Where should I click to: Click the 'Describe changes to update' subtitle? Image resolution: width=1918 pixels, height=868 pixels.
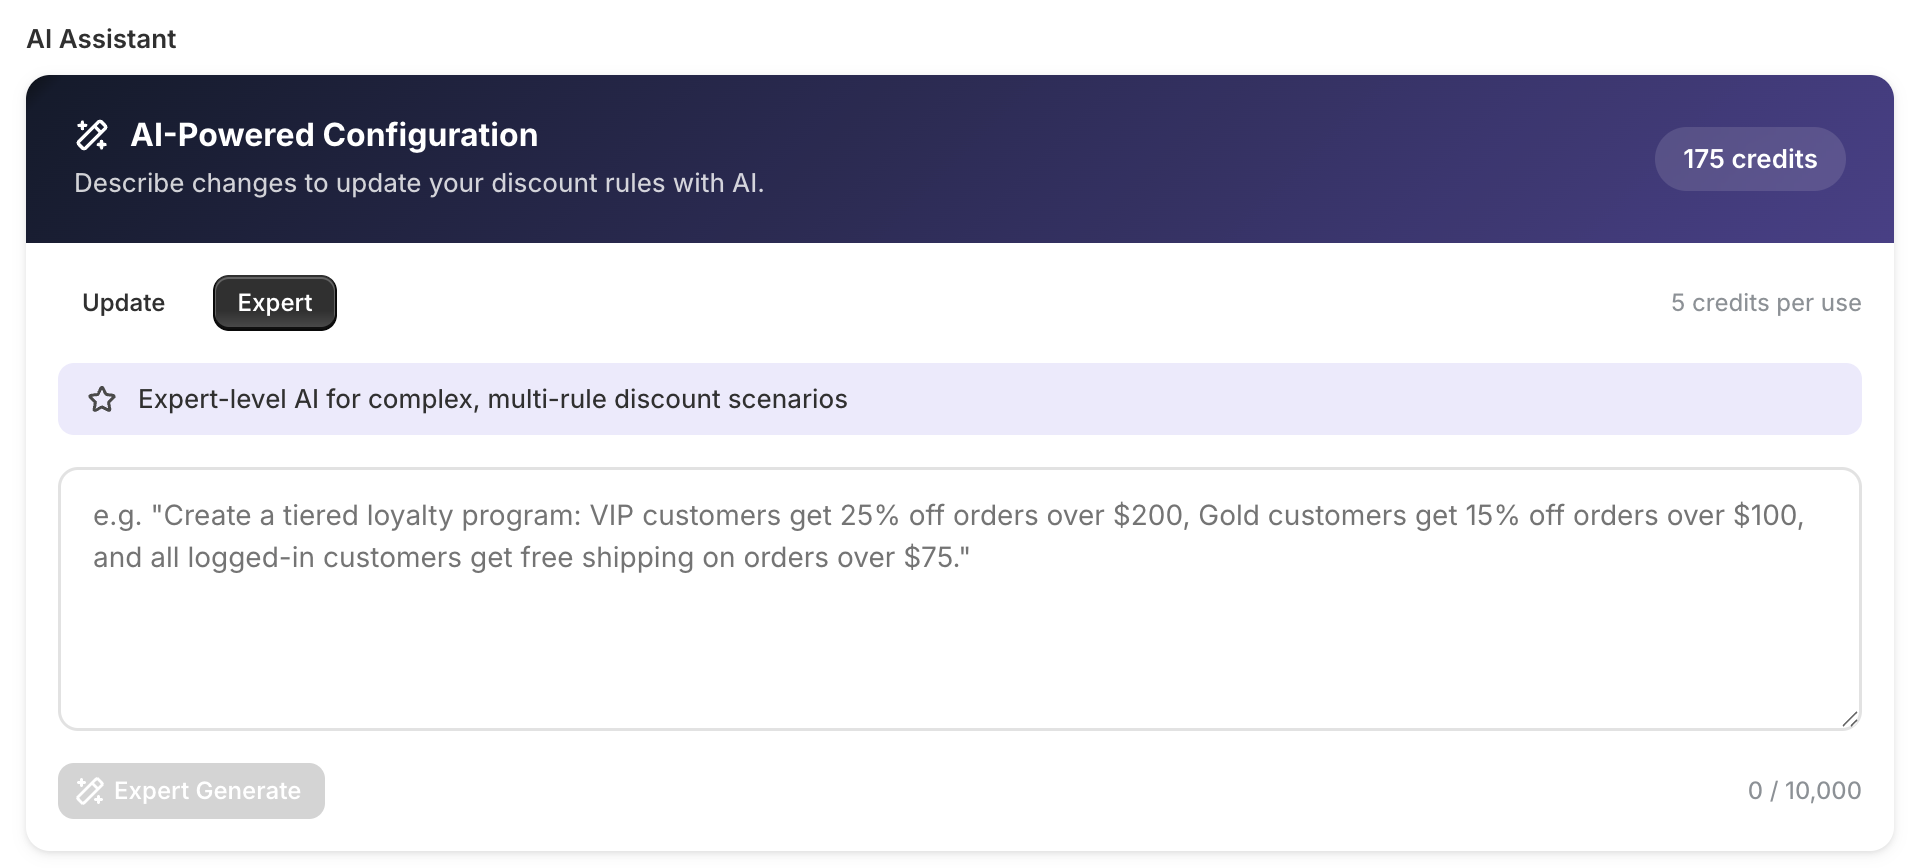(418, 184)
